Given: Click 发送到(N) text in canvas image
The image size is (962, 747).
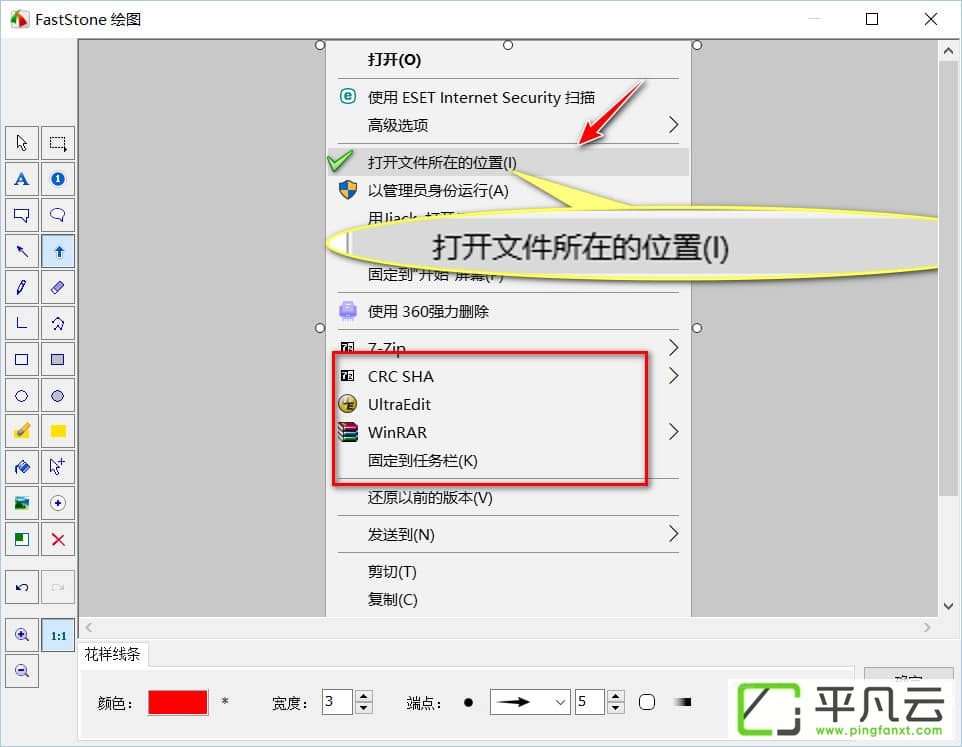Looking at the screenshot, I should [401, 535].
